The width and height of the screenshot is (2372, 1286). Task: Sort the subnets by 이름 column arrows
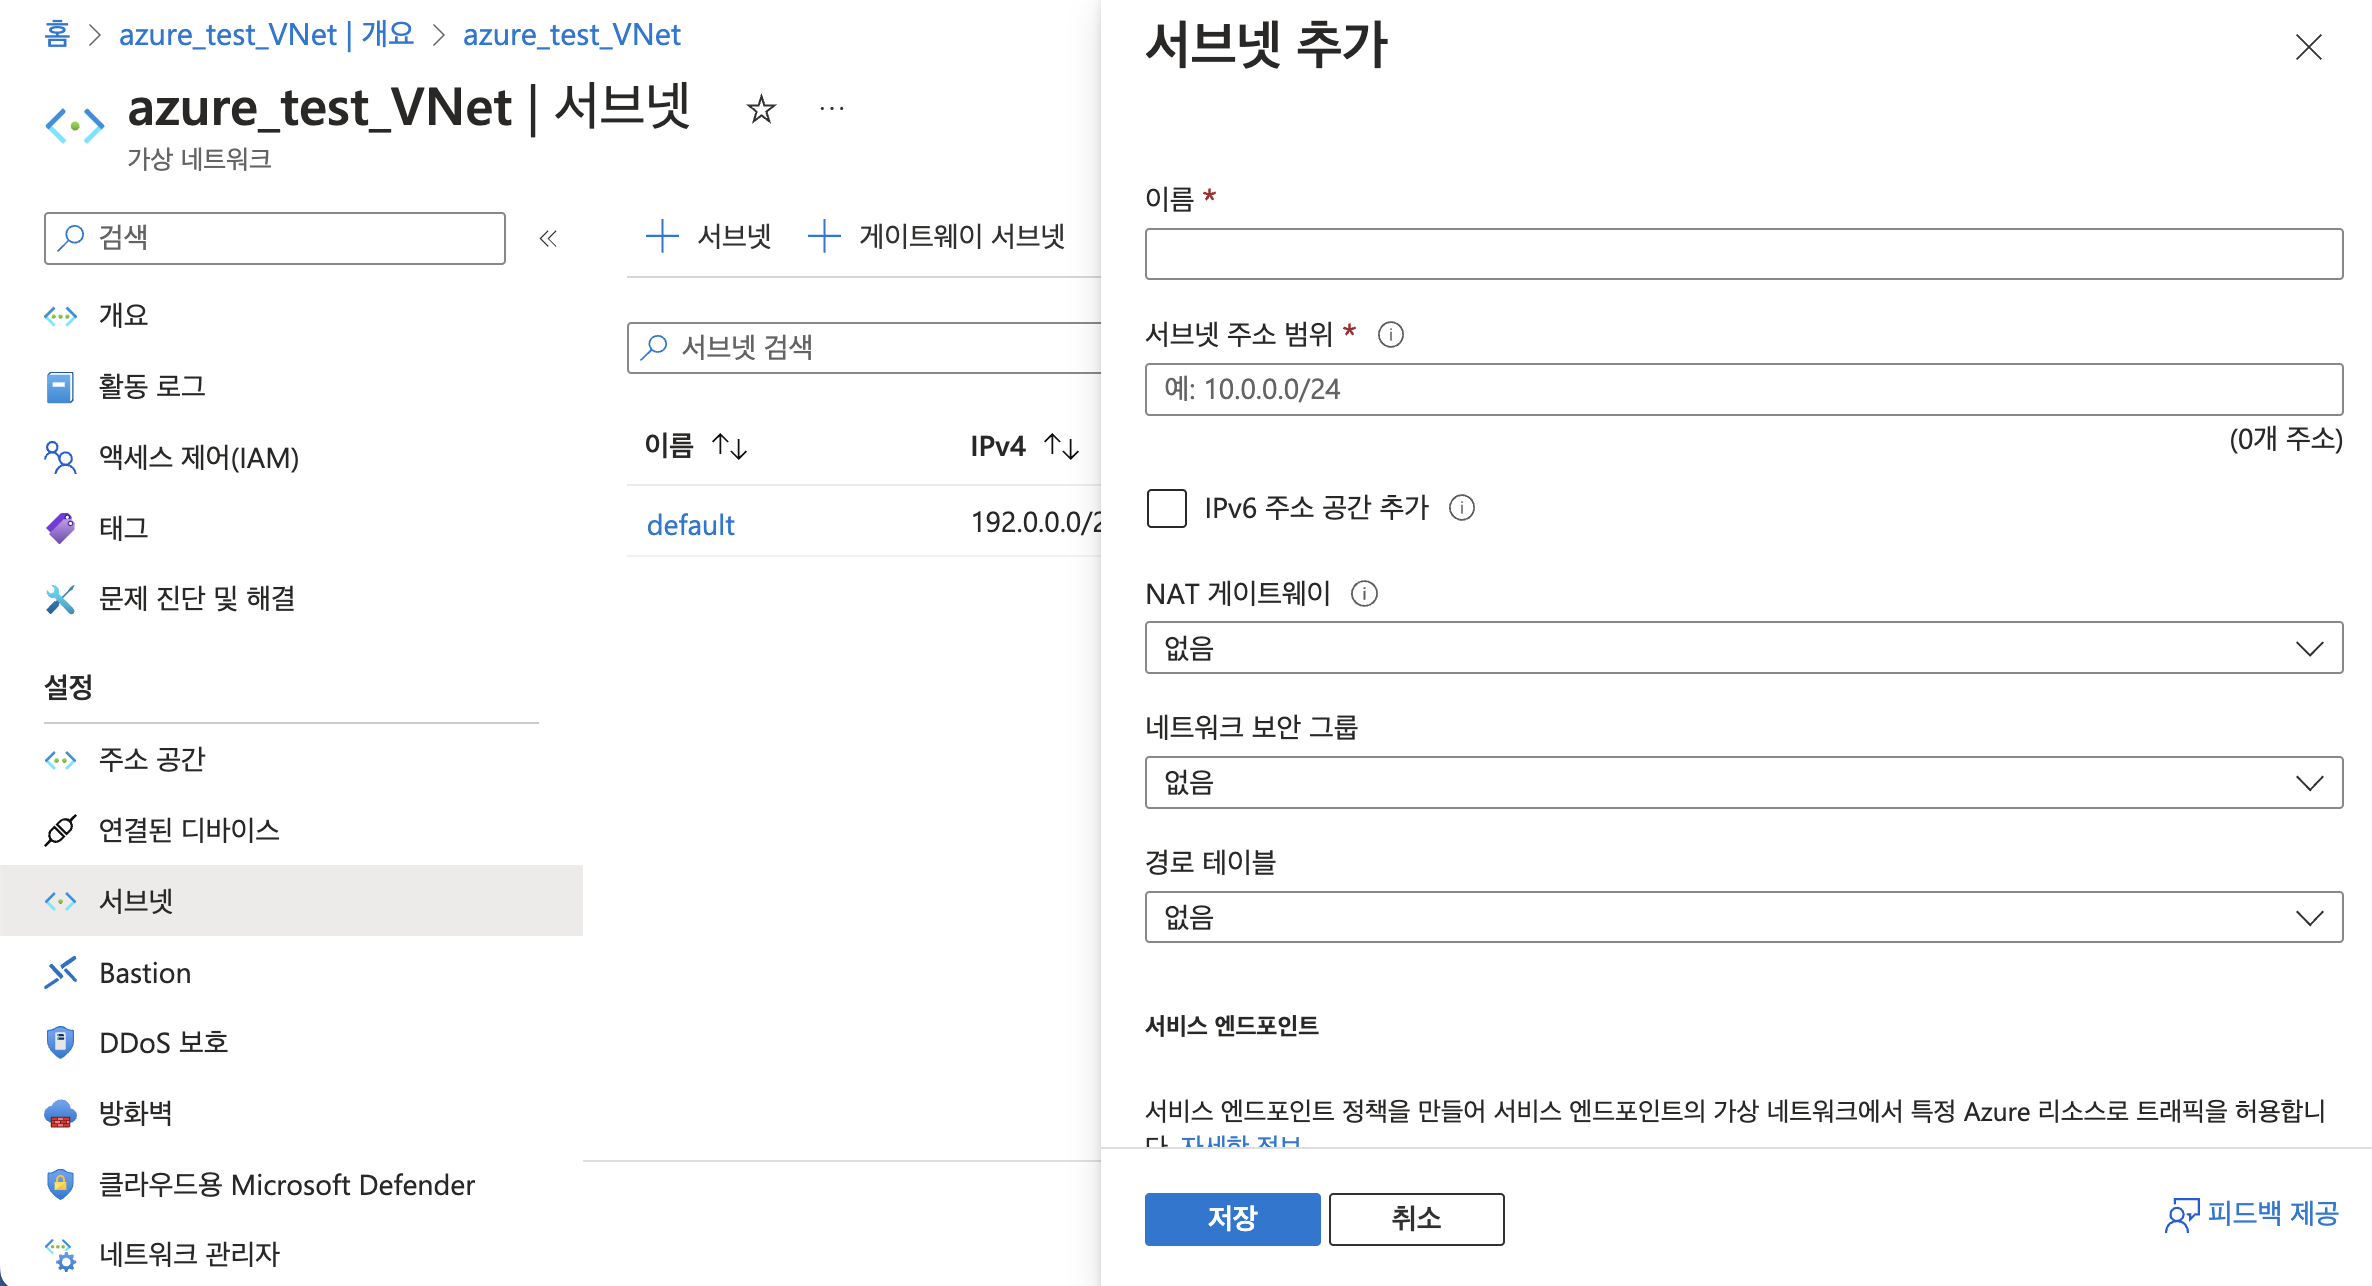[x=729, y=446]
